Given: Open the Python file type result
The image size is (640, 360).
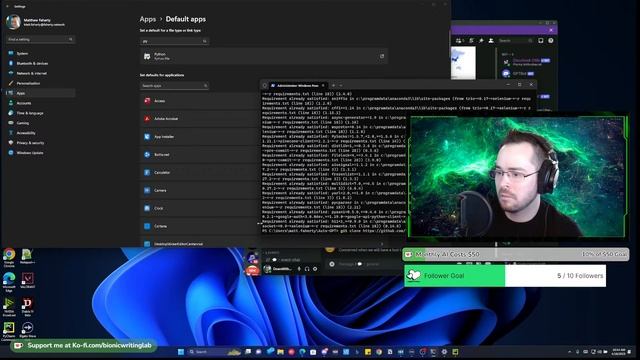Looking at the screenshot, I should point(263,56).
